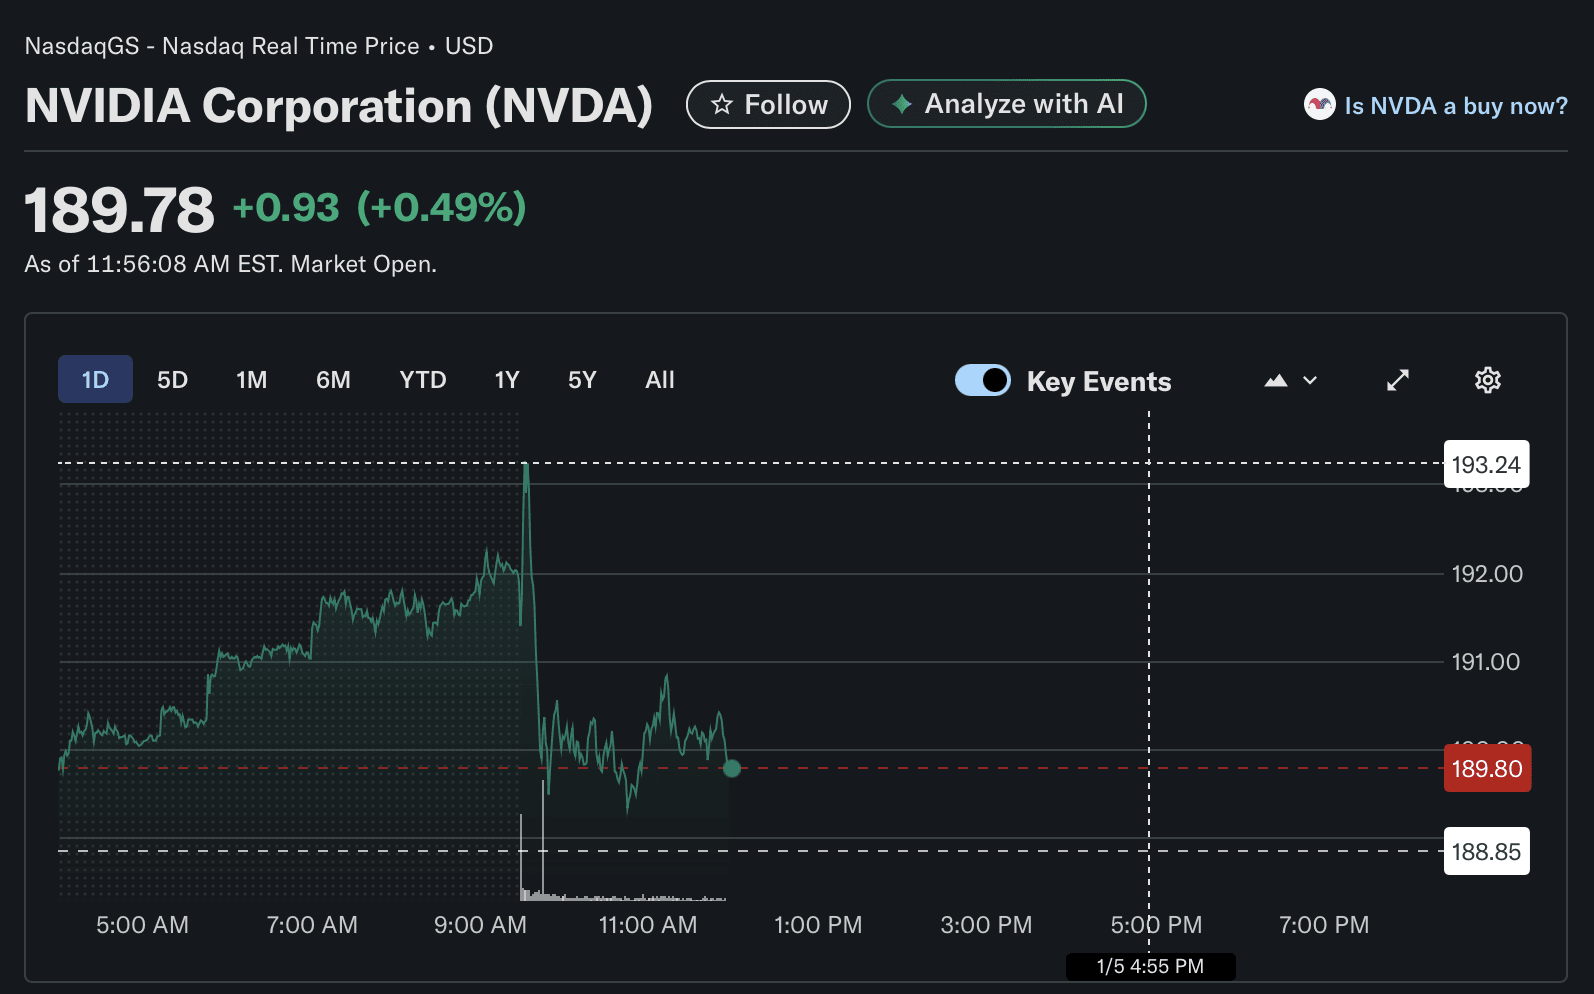This screenshot has height=994, width=1594.
Task: Select the 1Y chart range
Action: pos(507,380)
